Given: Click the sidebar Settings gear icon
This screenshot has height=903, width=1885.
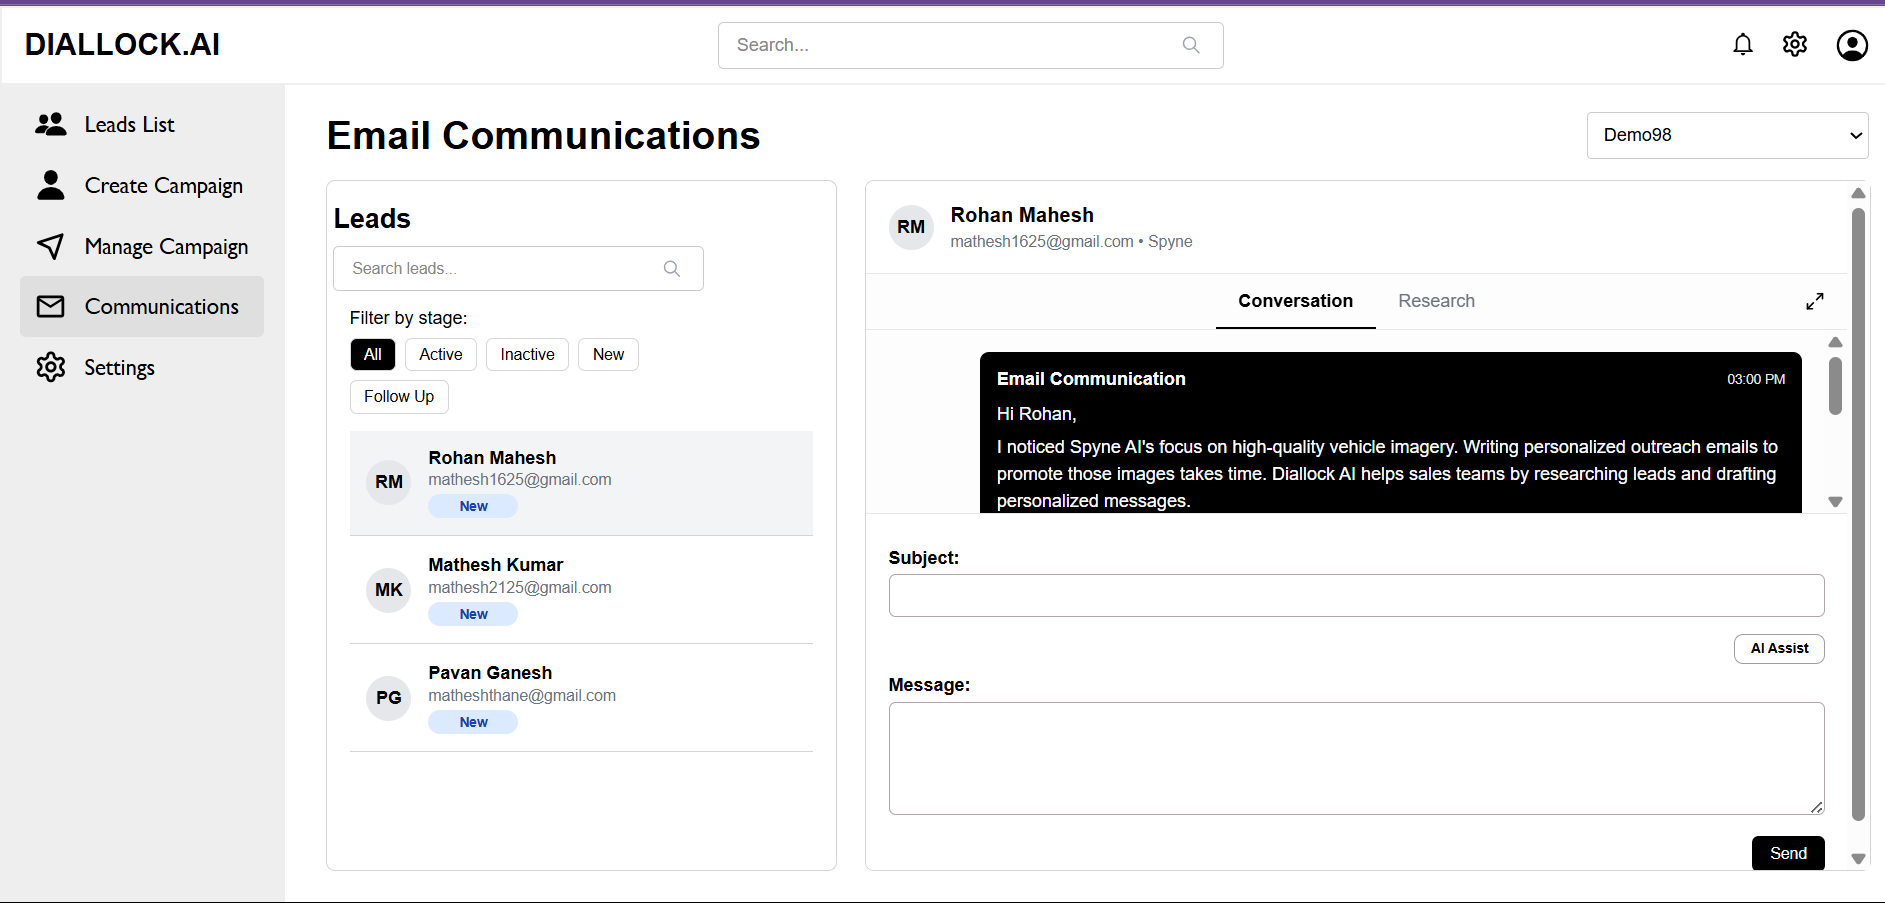Looking at the screenshot, I should click(x=51, y=367).
